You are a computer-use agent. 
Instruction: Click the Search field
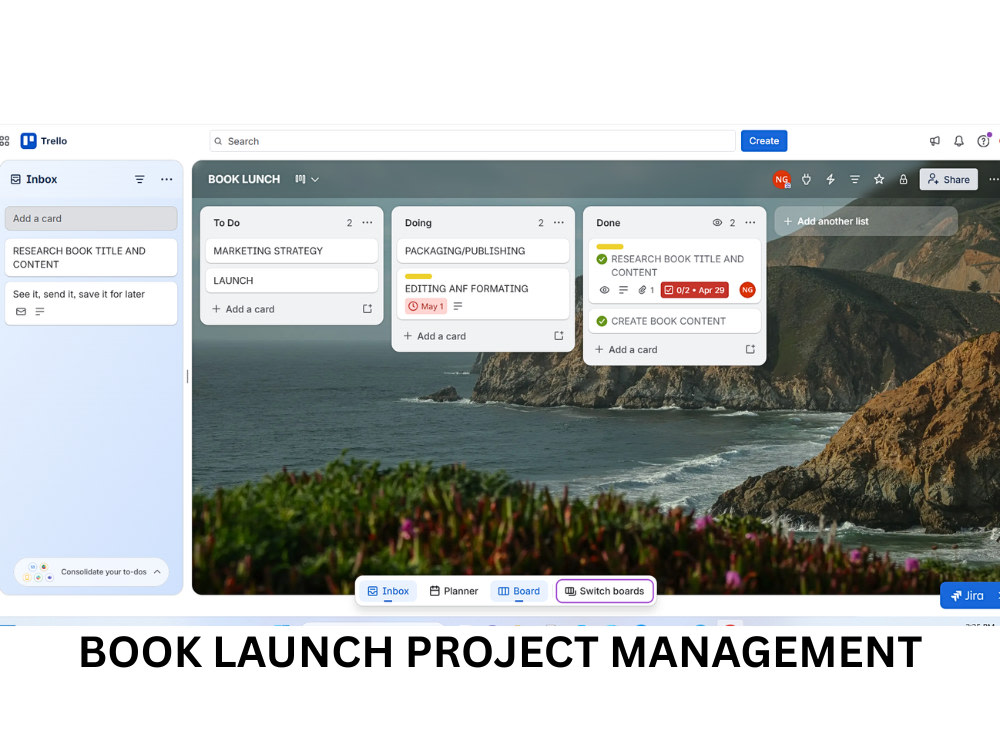point(473,141)
